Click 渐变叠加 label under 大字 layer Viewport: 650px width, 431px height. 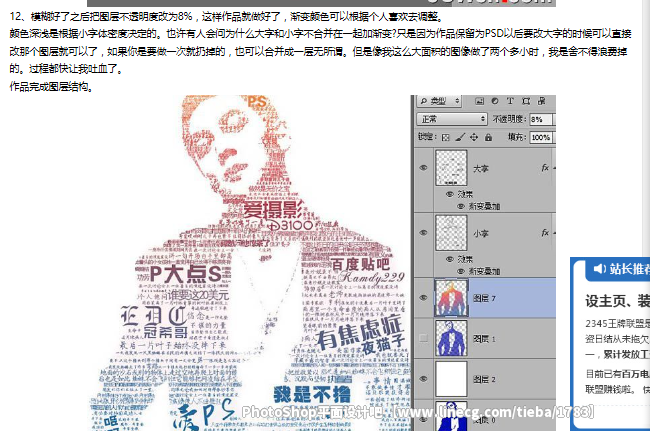pos(484,206)
